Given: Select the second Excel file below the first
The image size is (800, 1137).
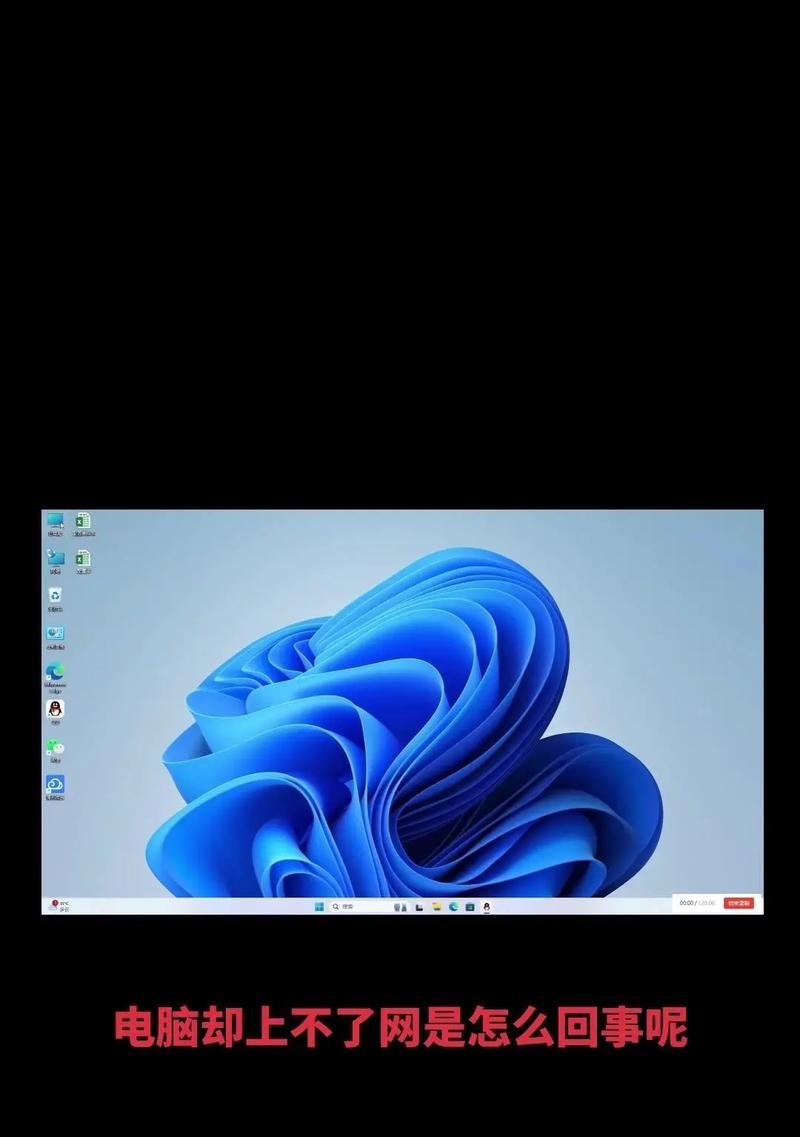Looking at the screenshot, I should (x=83, y=561).
